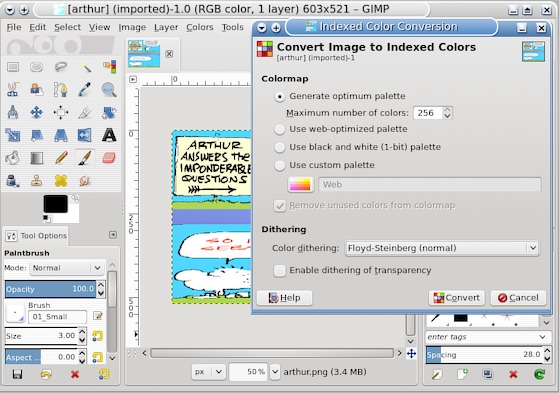Select the Bucket Fill tool
The image size is (559, 393).
coord(13,158)
